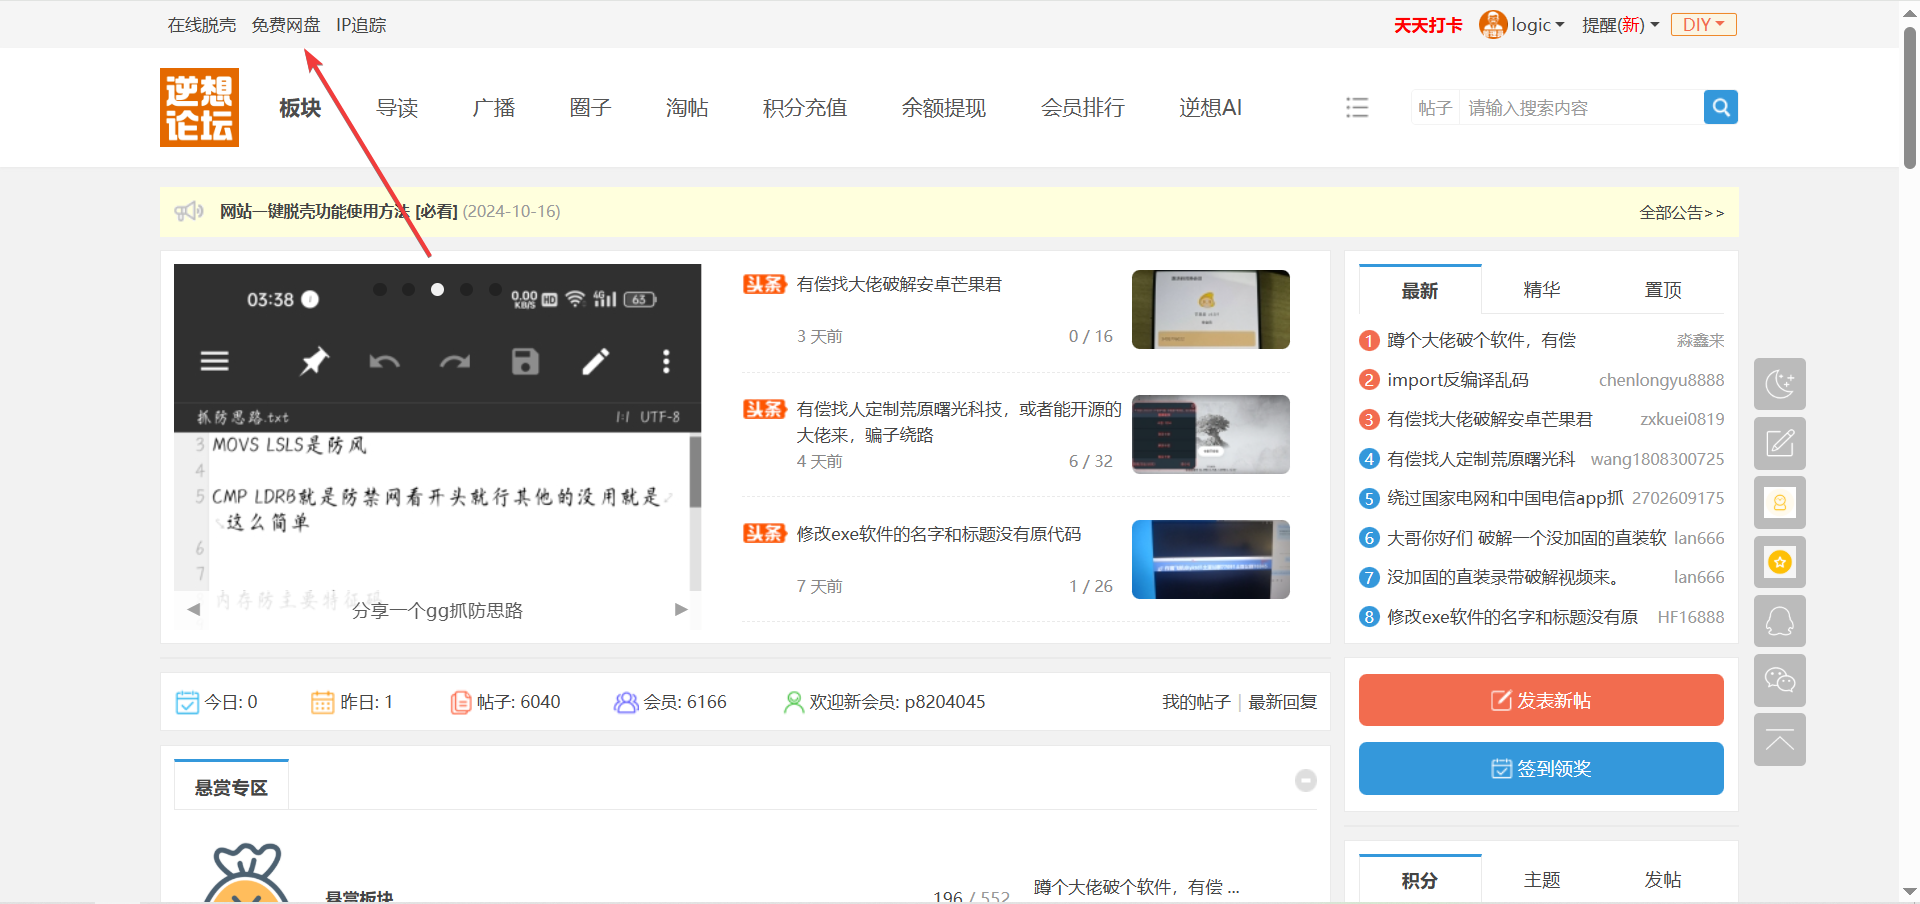Image resolution: width=1920 pixels, height=904 pixels.
Task: Toggle night mode moon icon in sidebar
Action: point(1779,384)
